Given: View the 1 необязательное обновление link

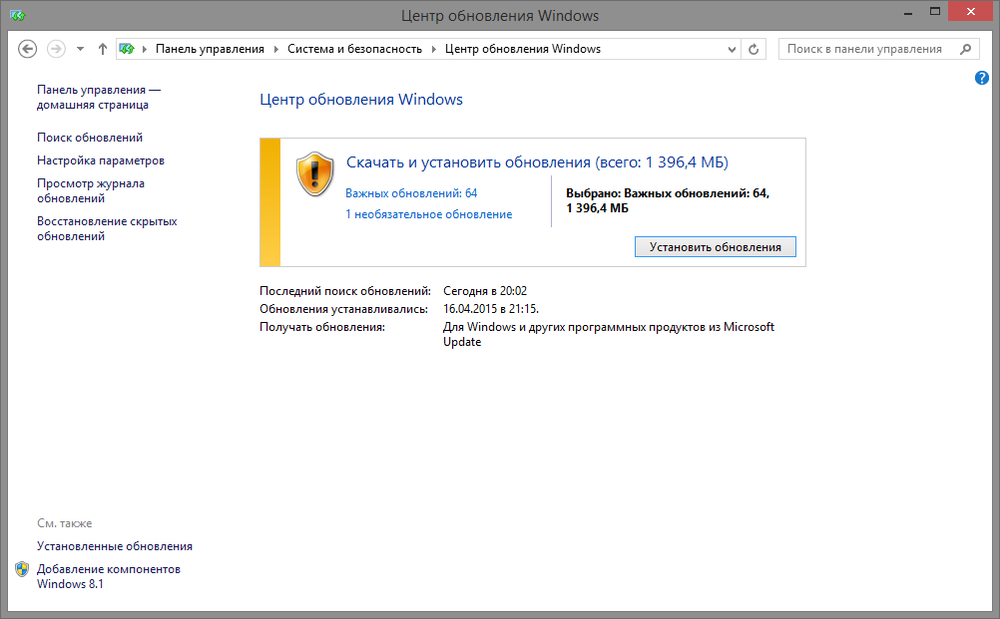Looking at the screenshot, I should (x=428, y=214).
